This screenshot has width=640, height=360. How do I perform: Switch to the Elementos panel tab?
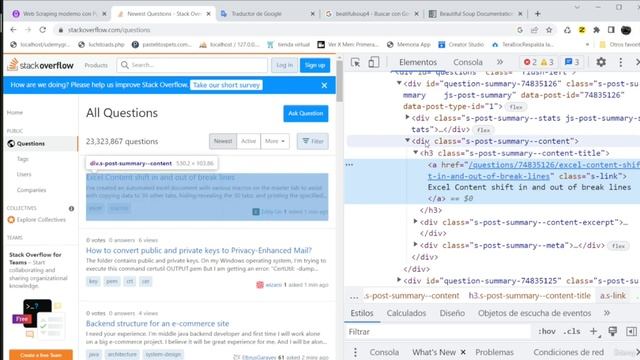coord(418,62)
